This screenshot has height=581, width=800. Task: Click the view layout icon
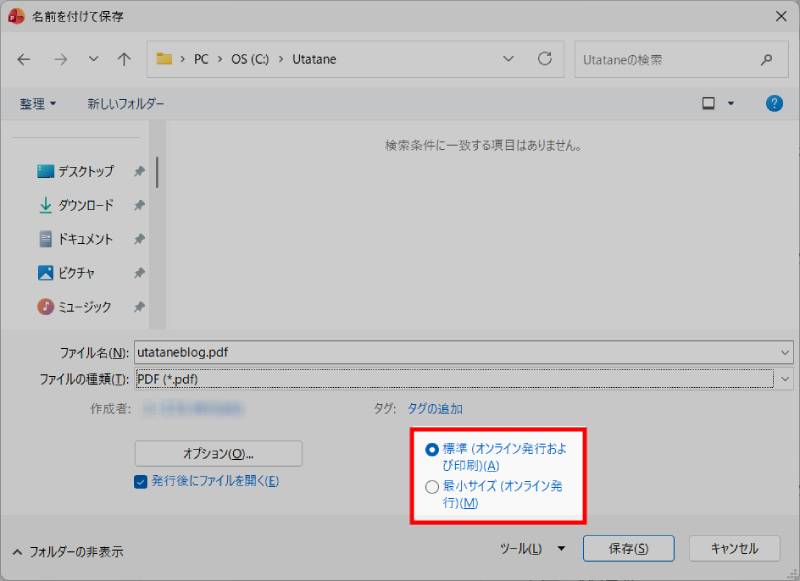point(709,103)
